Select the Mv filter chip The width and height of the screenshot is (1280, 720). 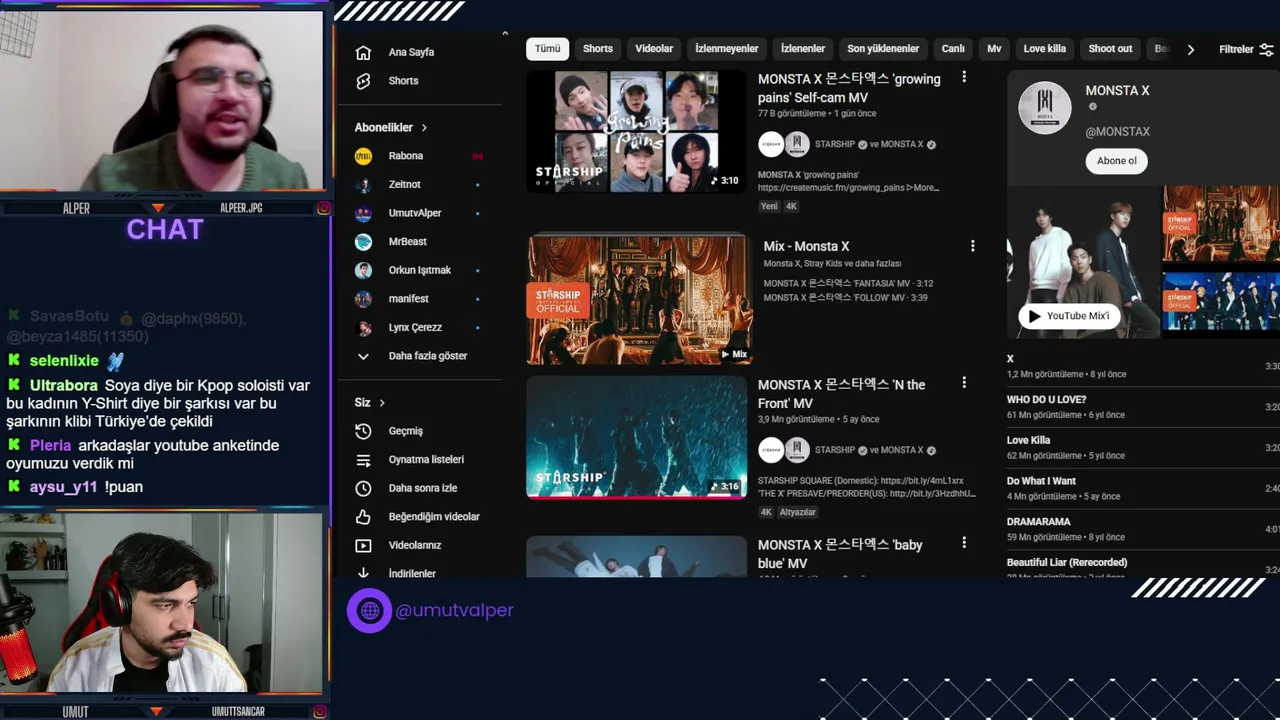click(994, 49)
